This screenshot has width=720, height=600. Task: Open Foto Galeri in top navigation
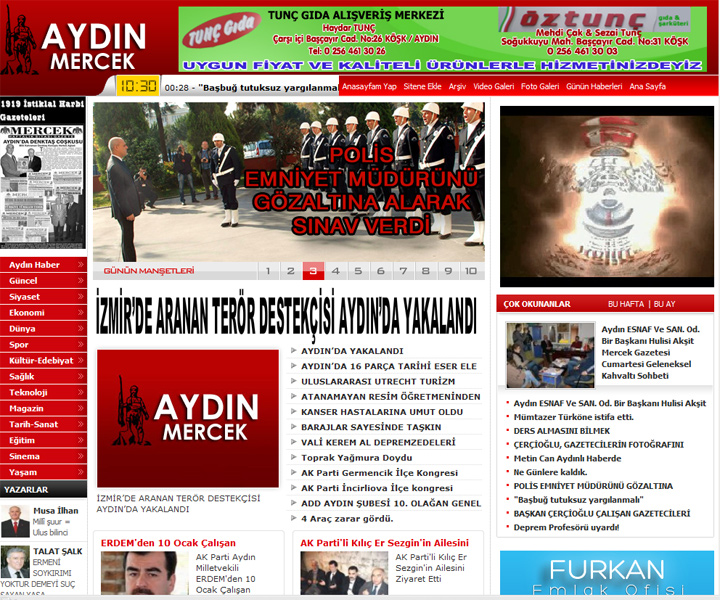[x=540, y=86]
